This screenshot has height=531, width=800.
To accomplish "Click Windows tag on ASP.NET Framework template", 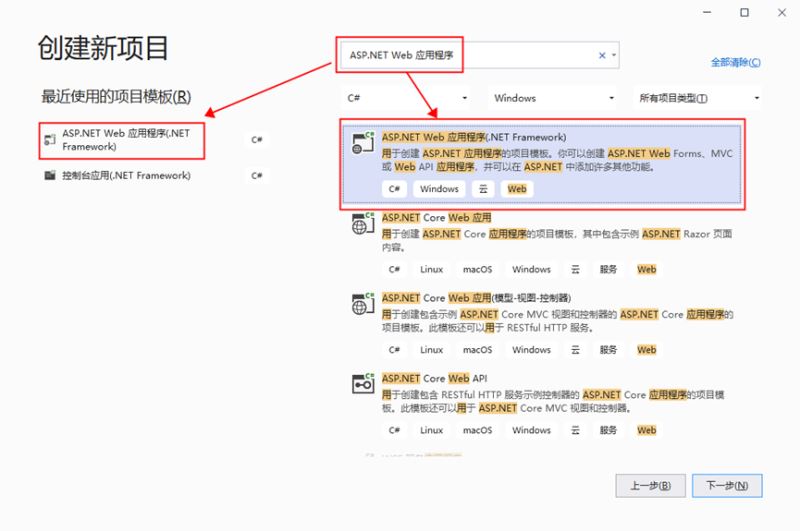I will (439, 189).
